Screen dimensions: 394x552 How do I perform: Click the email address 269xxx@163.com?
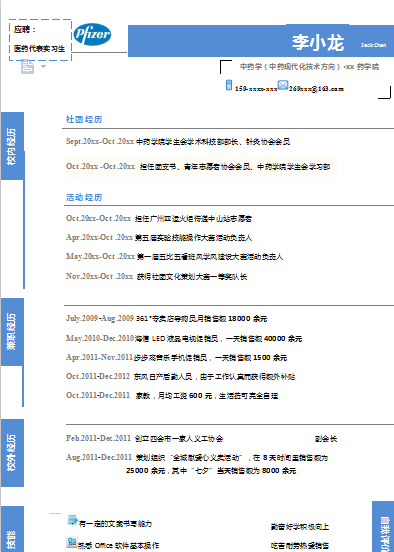316,89
